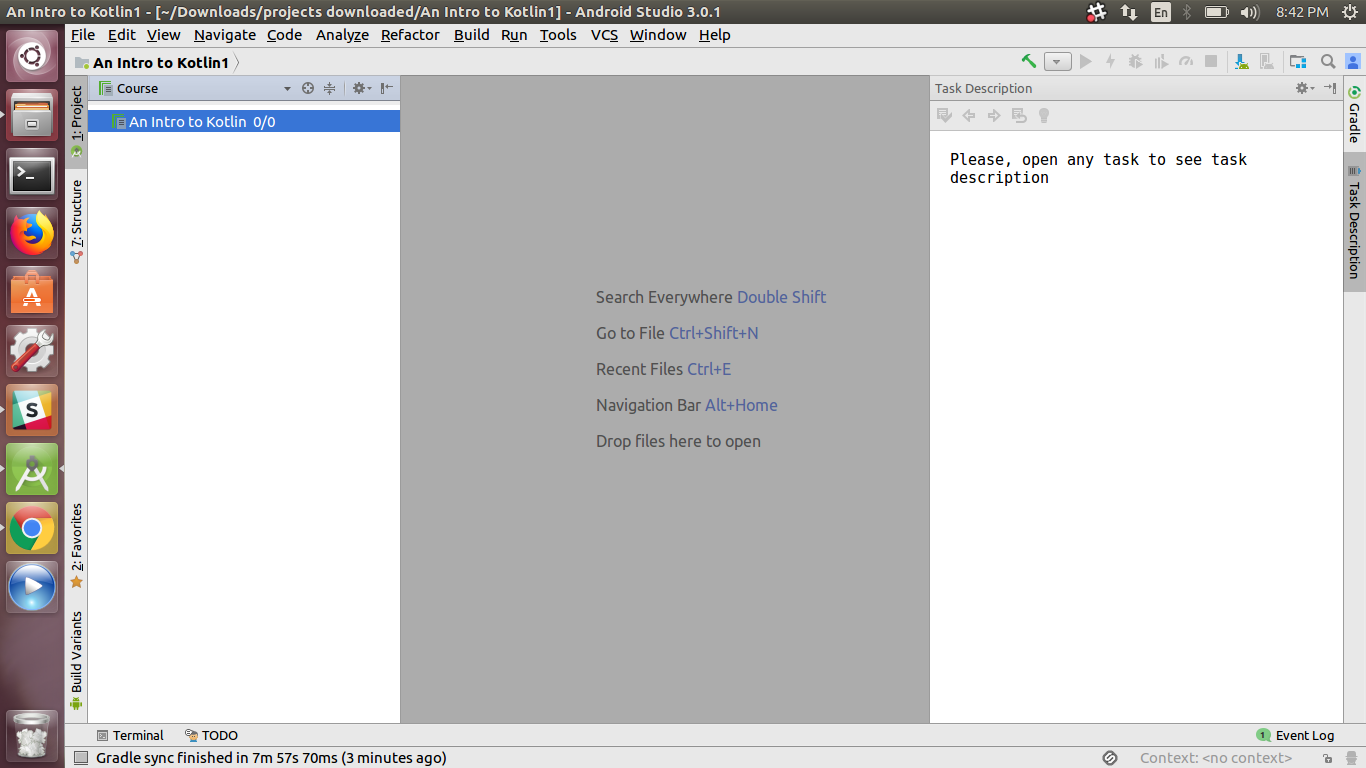Click the Check Task icon
The height and width of the screenshot is (768, 1366).
(944, 116)
